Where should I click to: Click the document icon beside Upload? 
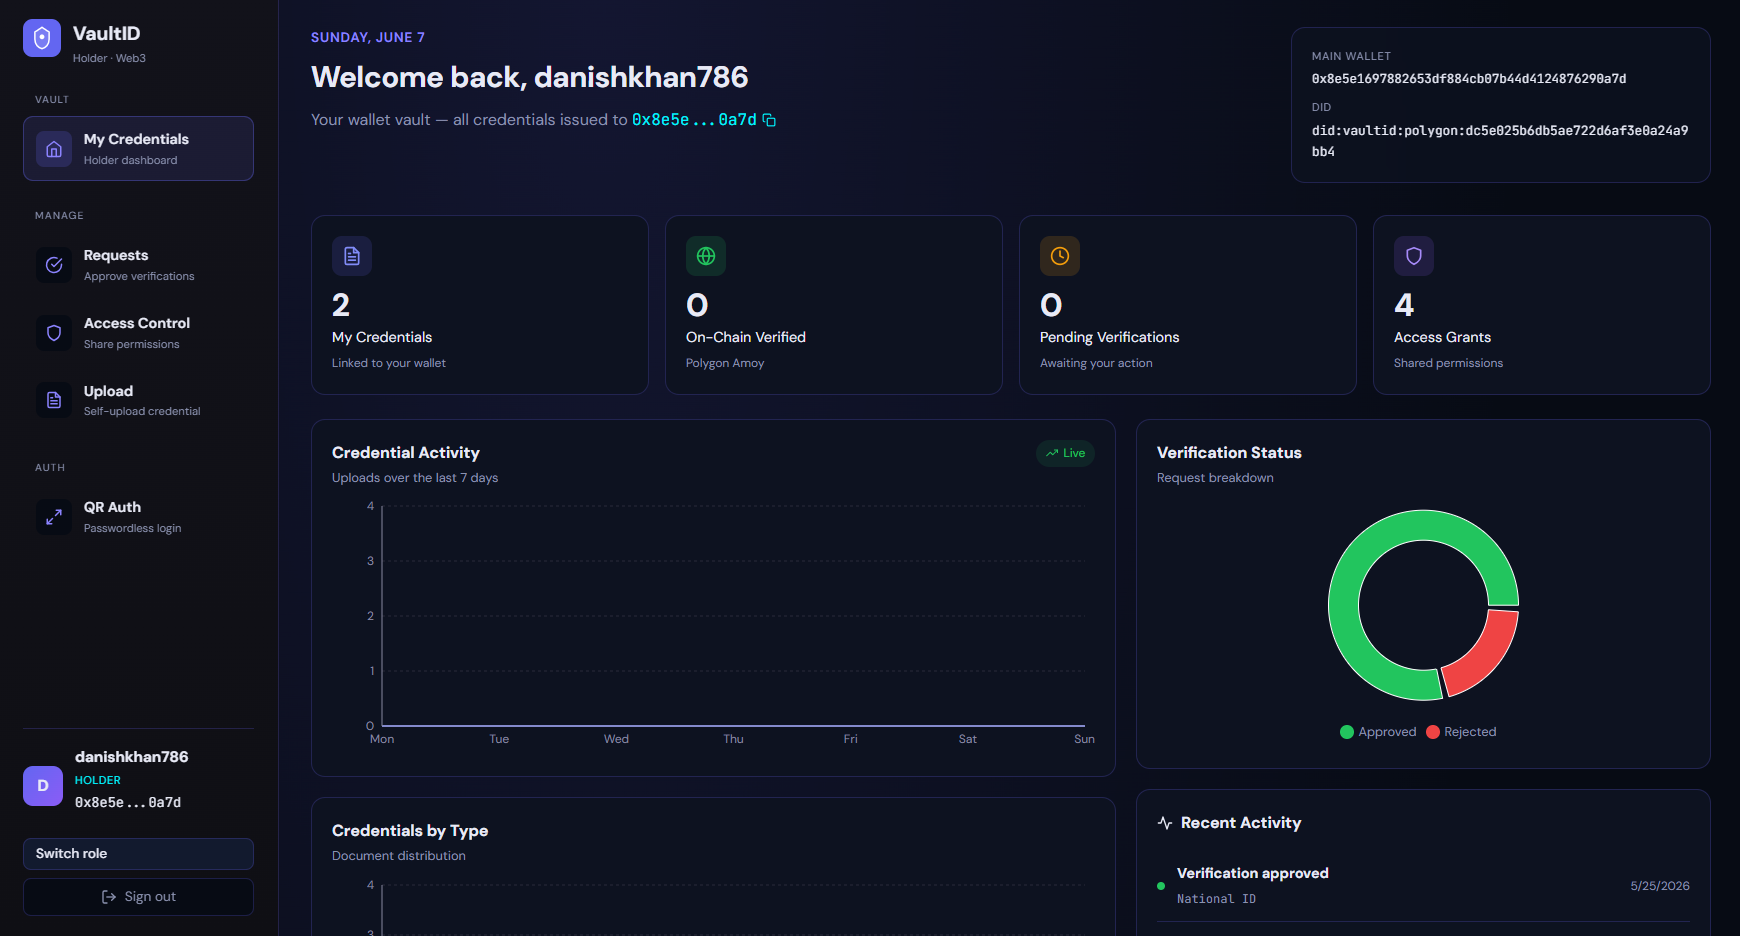point(54,400)
